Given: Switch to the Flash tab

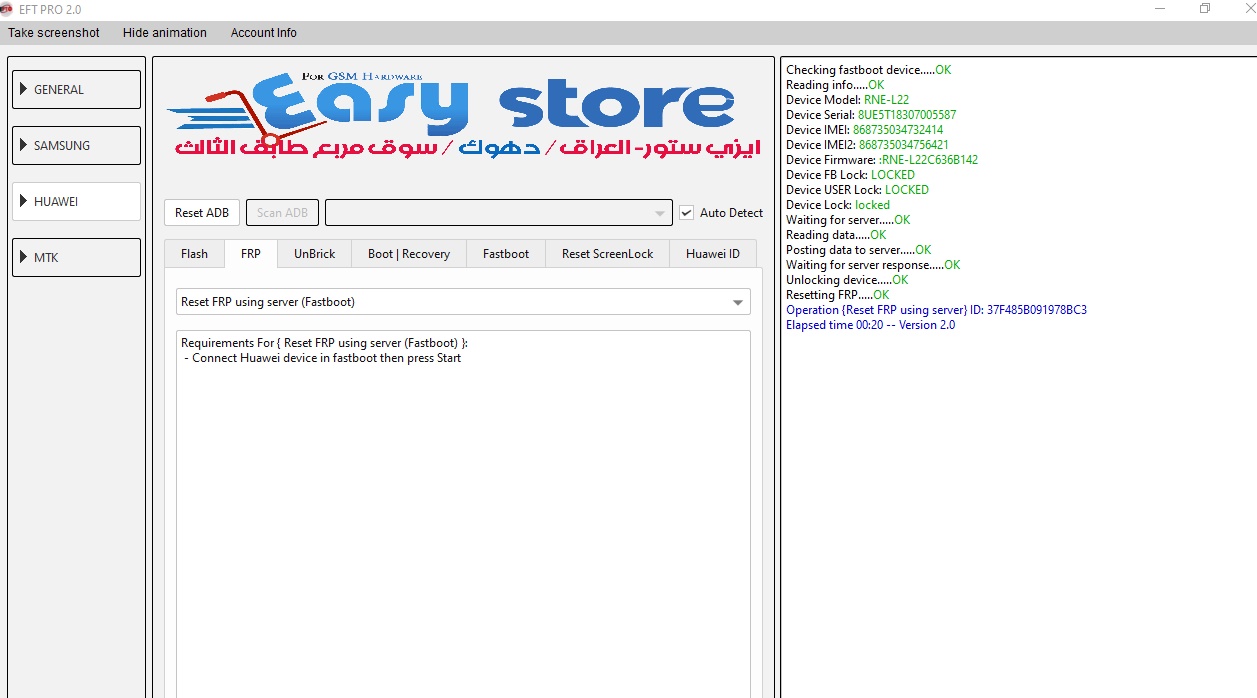Looking at the screenshot, I should point(194,254).
